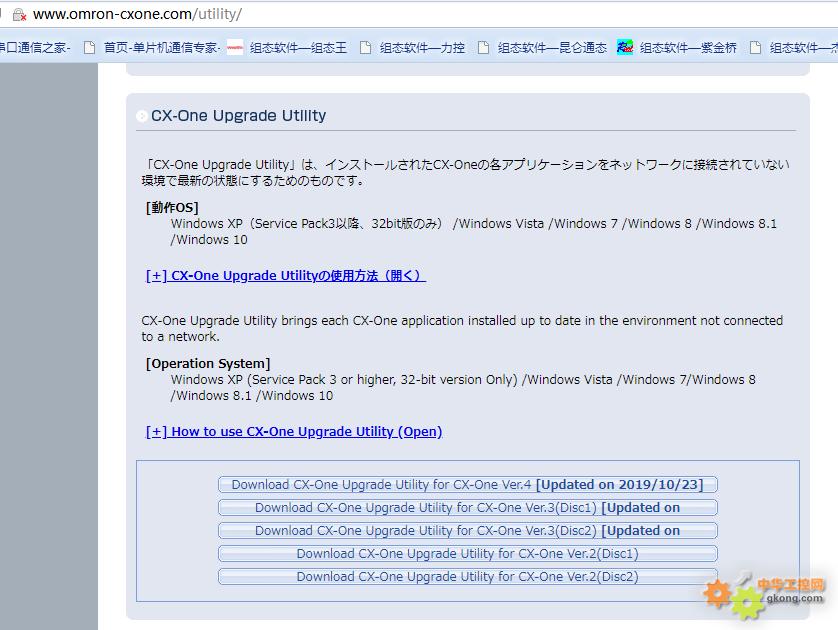Expand Japanese CX-One Upgrade Utilityの使用方法 section
This screenshot has width=838, height=630.
[285, 276]
